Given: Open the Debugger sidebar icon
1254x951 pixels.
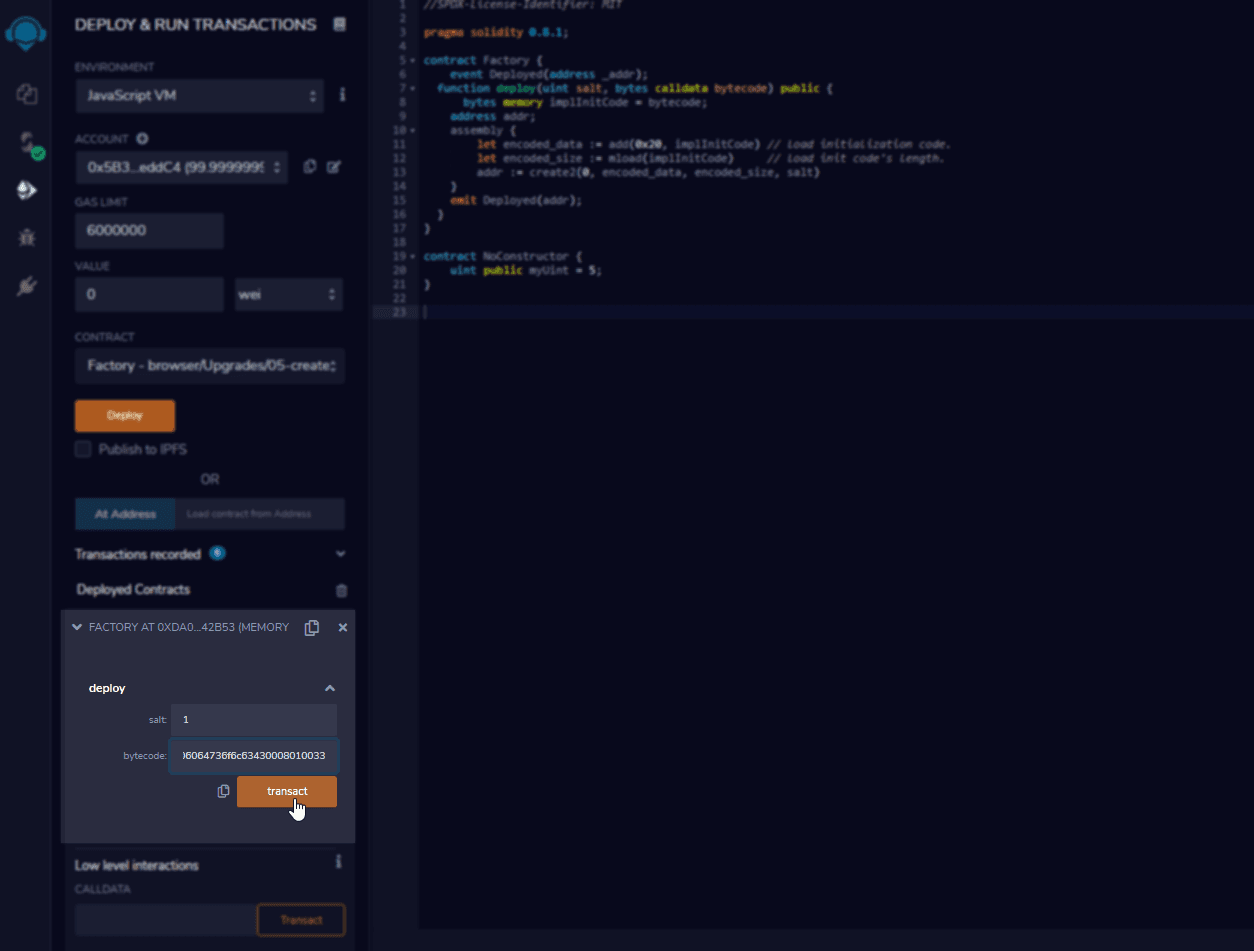Looking at the screenshot, I should point(27,238).
